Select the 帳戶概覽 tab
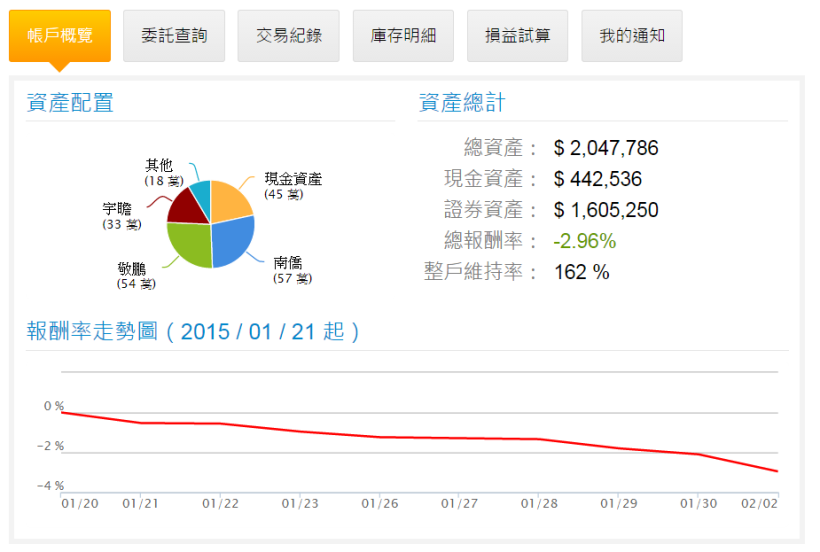Screen dimensions: 820x552 click(60, 36)
